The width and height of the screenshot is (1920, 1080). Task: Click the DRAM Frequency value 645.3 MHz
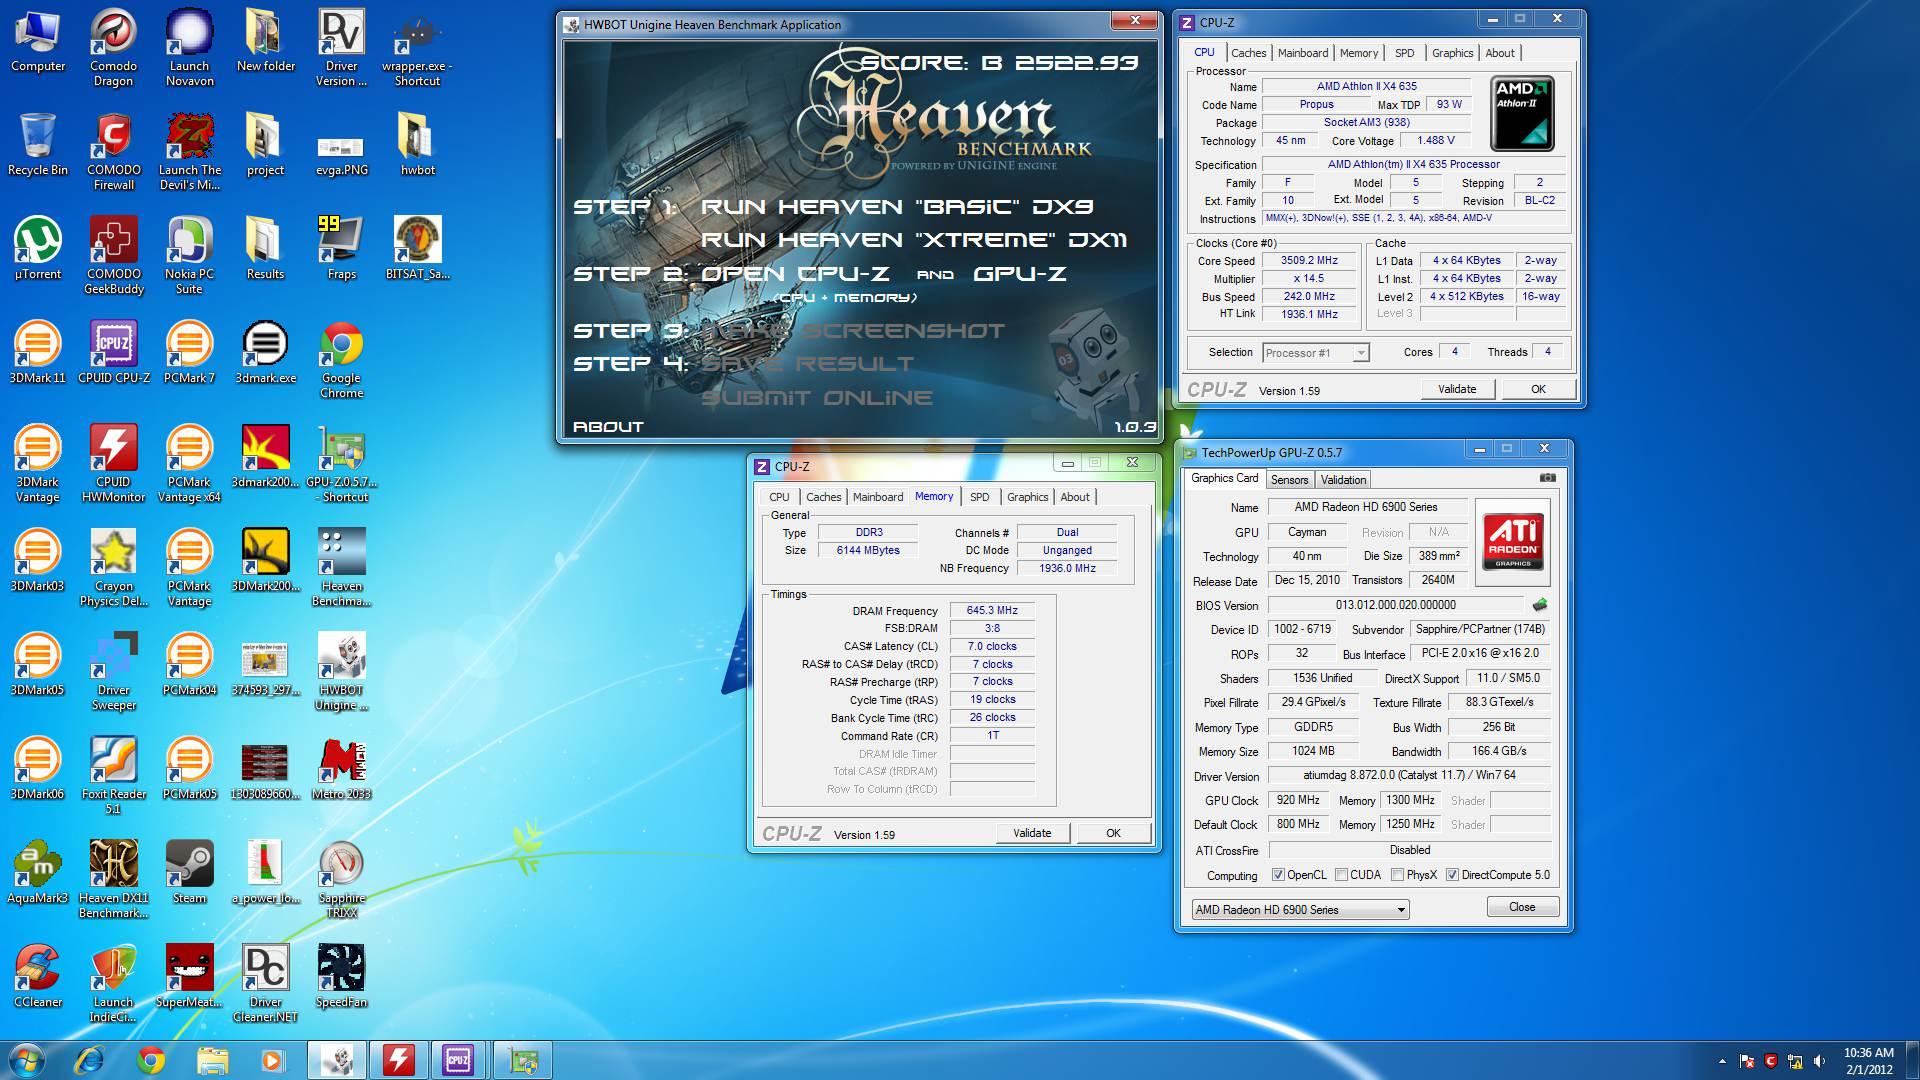coord(992,610)
